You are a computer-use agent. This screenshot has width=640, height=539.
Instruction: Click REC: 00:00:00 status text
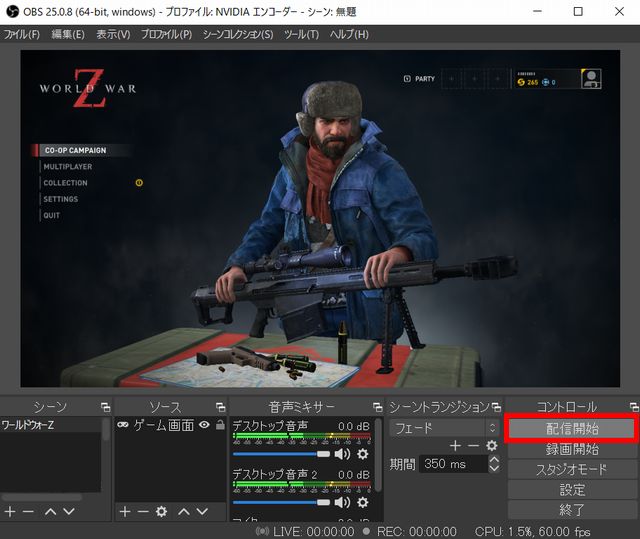(x=417, y=531)
